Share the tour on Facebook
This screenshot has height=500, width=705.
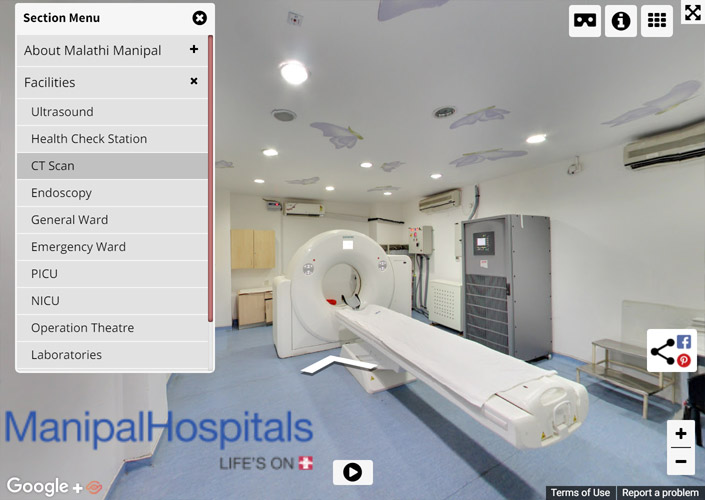tap(684, 342)
